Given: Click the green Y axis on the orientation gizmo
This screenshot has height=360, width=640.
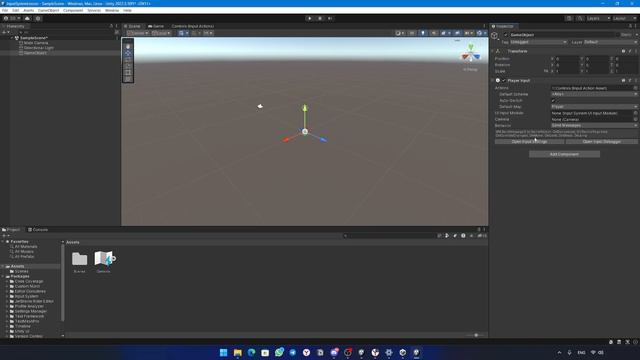Looking at the screenshot, I should point(471,47).
